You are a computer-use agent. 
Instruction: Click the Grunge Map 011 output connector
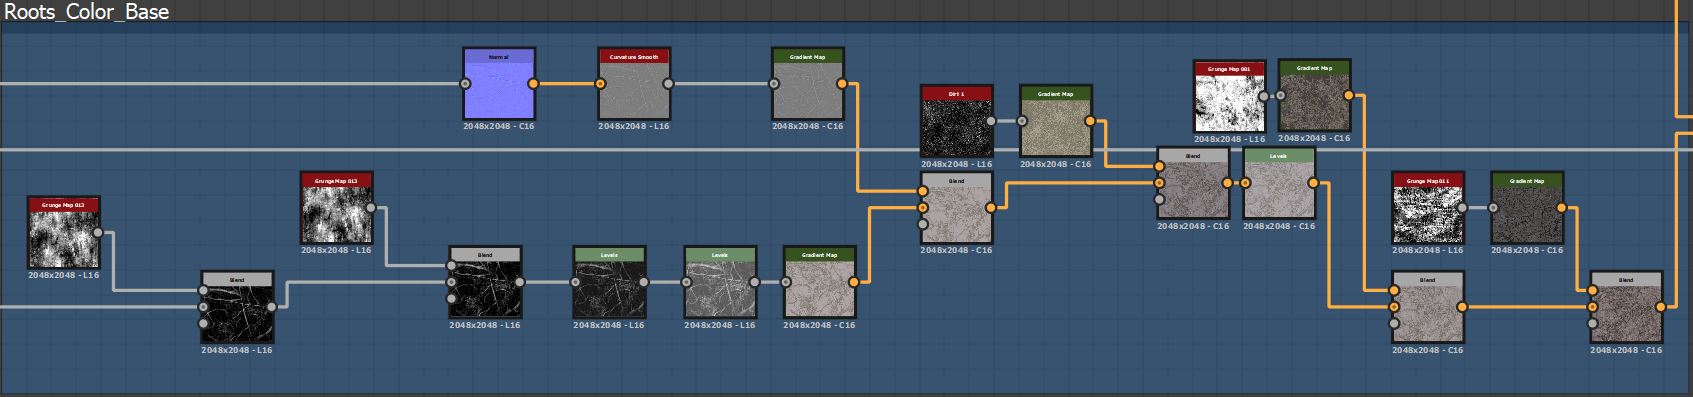(1463, 208)
